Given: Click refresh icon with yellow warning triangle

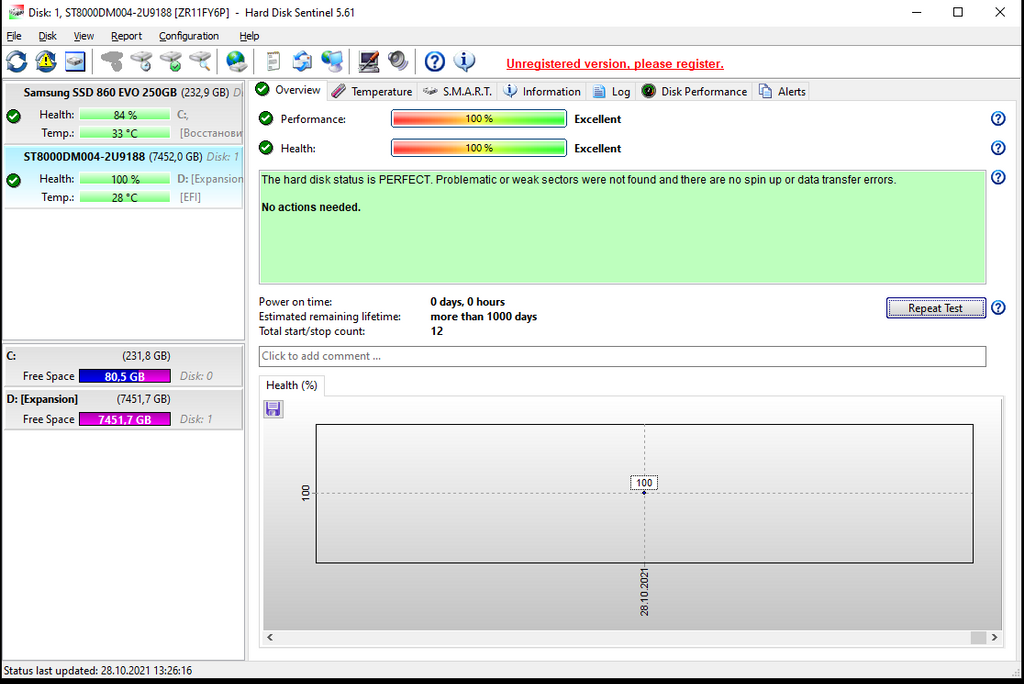Looking at the screenshot, I should click(x=46, y=62).
